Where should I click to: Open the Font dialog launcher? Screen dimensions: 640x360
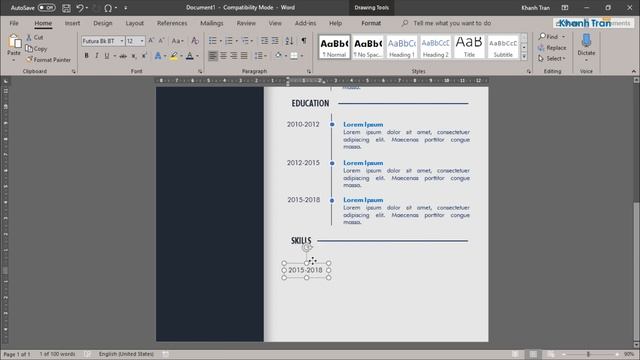coord(200,71)
